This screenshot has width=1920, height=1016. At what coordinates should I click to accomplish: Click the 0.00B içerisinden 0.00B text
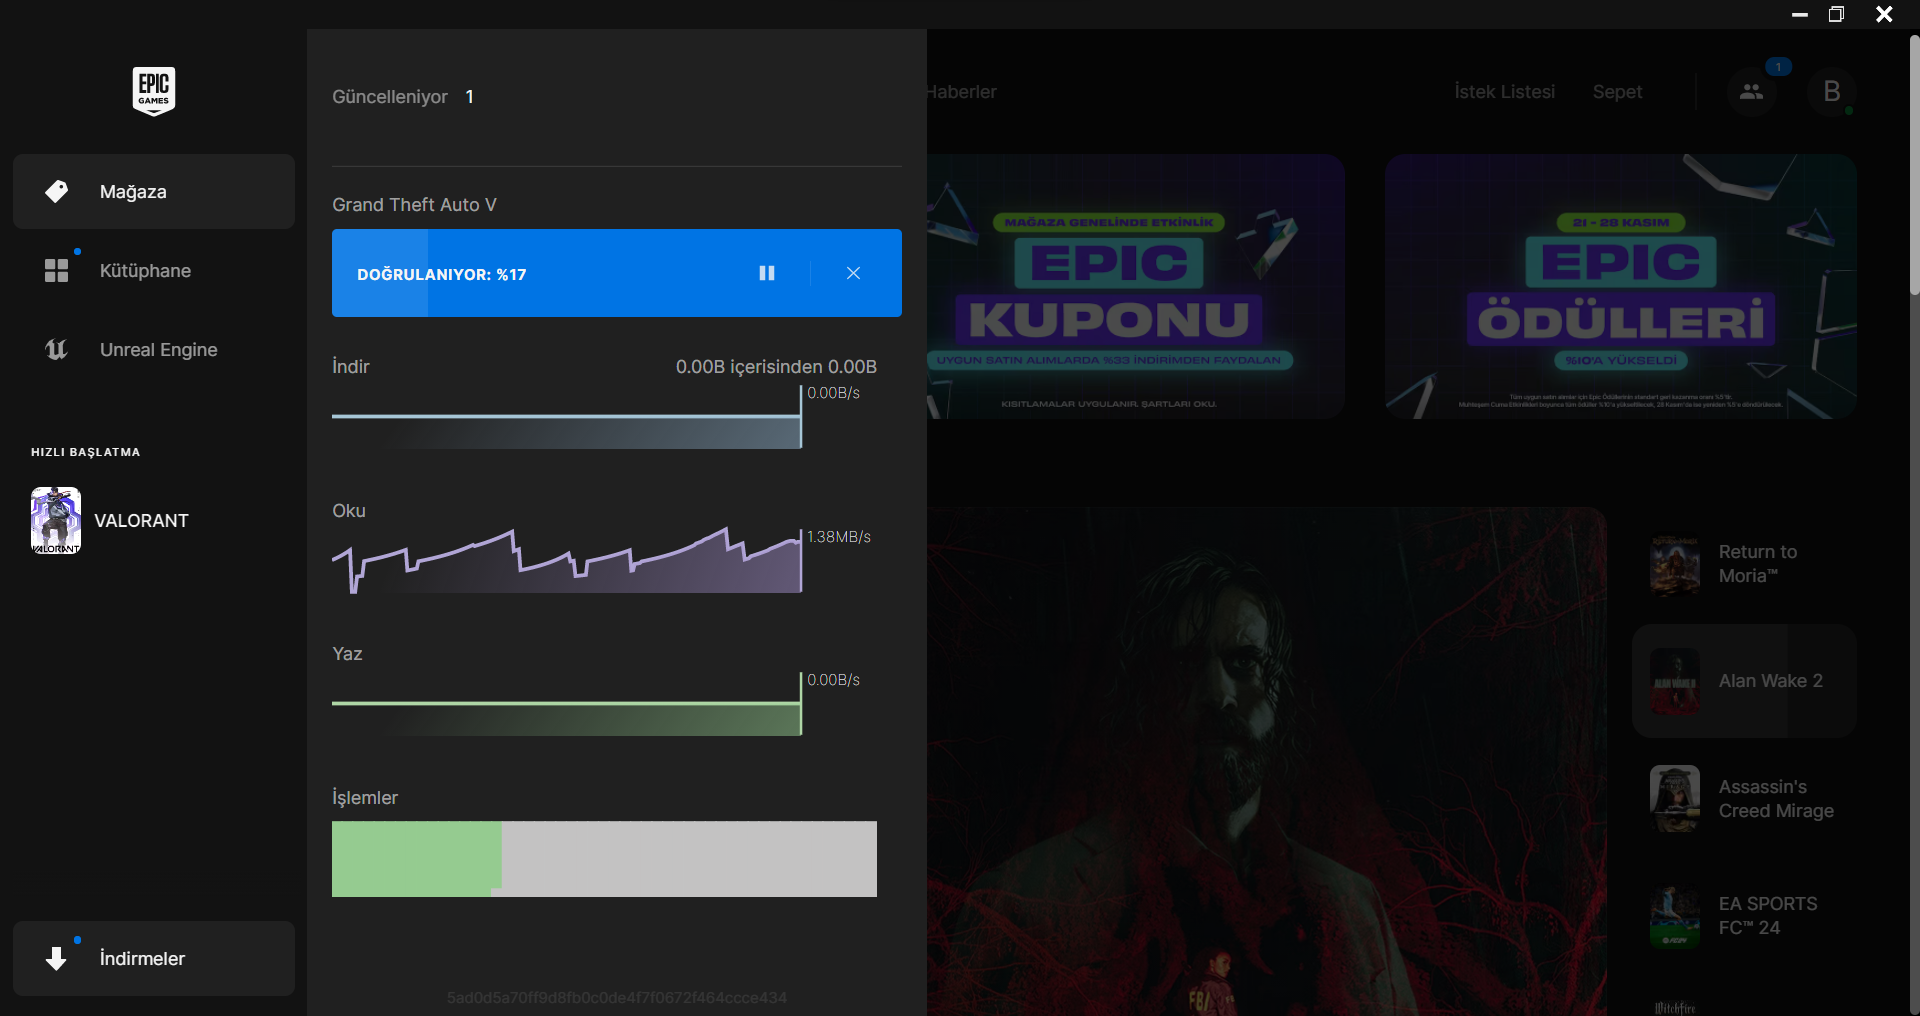tap(776, 366)
